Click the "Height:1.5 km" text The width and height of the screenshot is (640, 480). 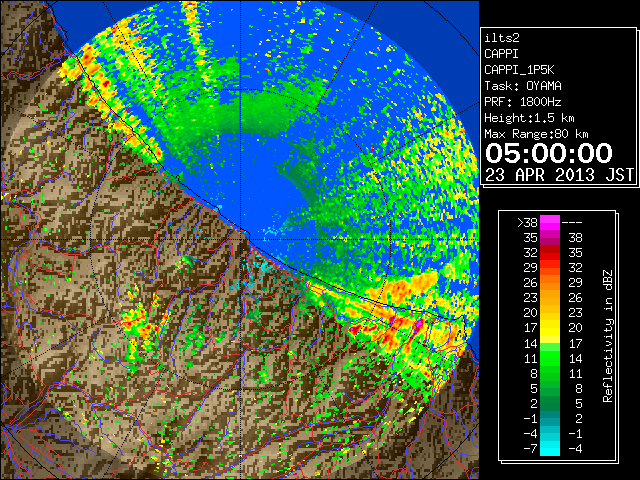[529, 118]
